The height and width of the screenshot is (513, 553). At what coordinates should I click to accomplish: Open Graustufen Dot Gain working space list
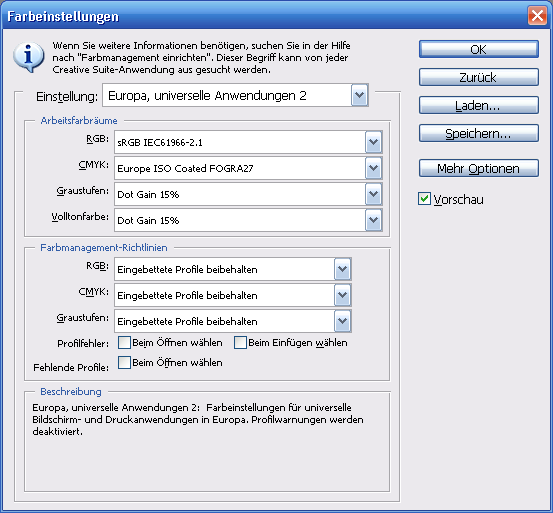point(373,194)
